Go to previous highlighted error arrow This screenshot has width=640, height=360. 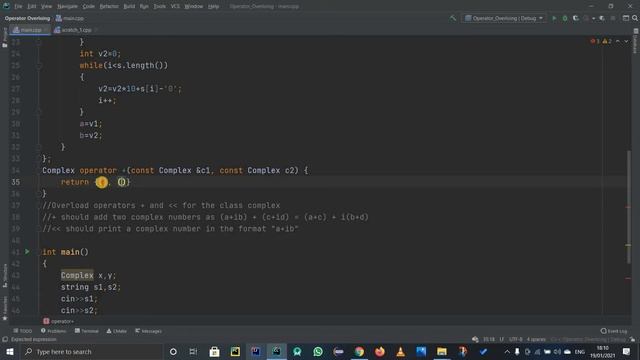[x=618, y=41]
